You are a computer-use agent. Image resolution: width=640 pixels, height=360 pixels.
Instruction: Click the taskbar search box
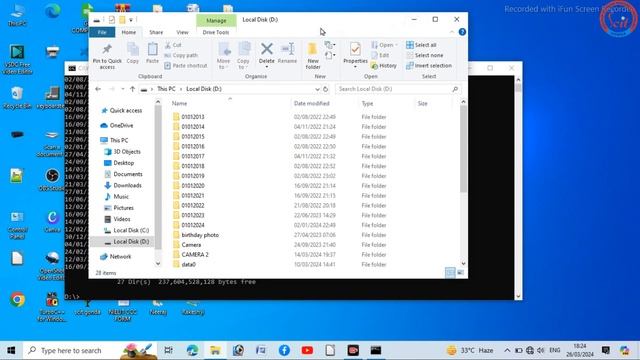tap(90, 350)
